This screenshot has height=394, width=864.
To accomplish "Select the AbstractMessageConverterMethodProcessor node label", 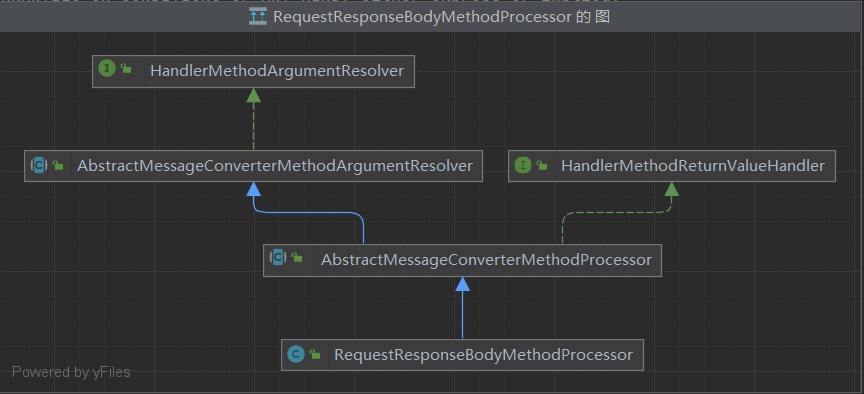I will (x=487, y=260).
